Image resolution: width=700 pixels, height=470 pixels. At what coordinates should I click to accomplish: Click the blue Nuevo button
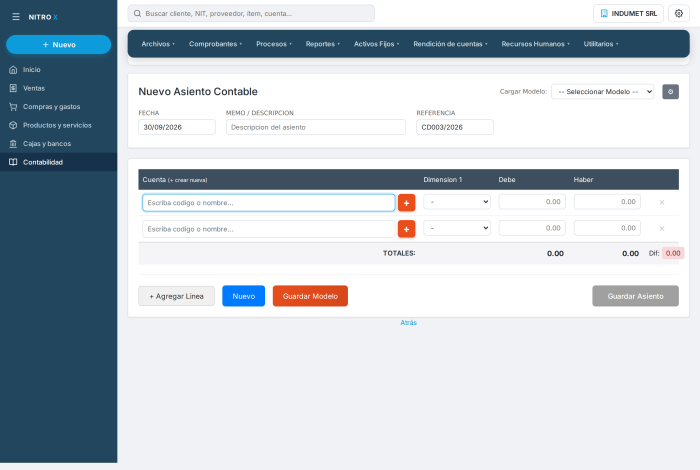pyautogui.click(x=243, y=296)
